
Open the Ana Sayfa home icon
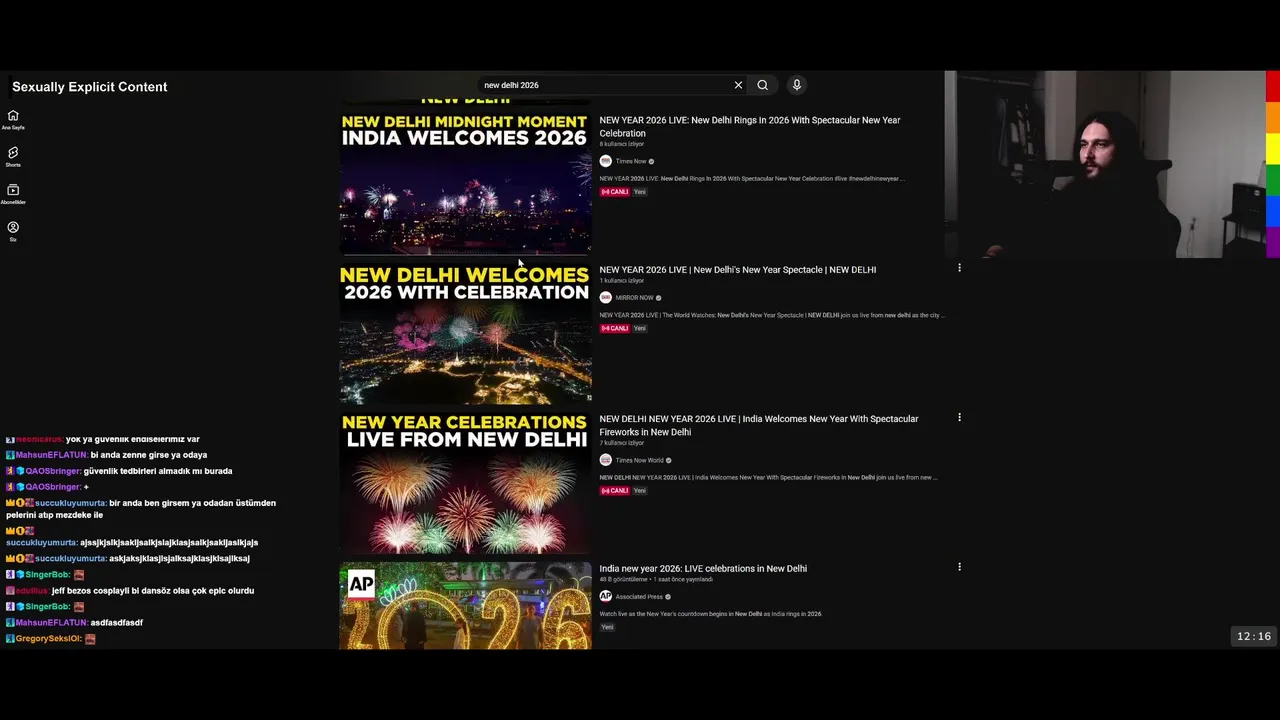[13, 119]
